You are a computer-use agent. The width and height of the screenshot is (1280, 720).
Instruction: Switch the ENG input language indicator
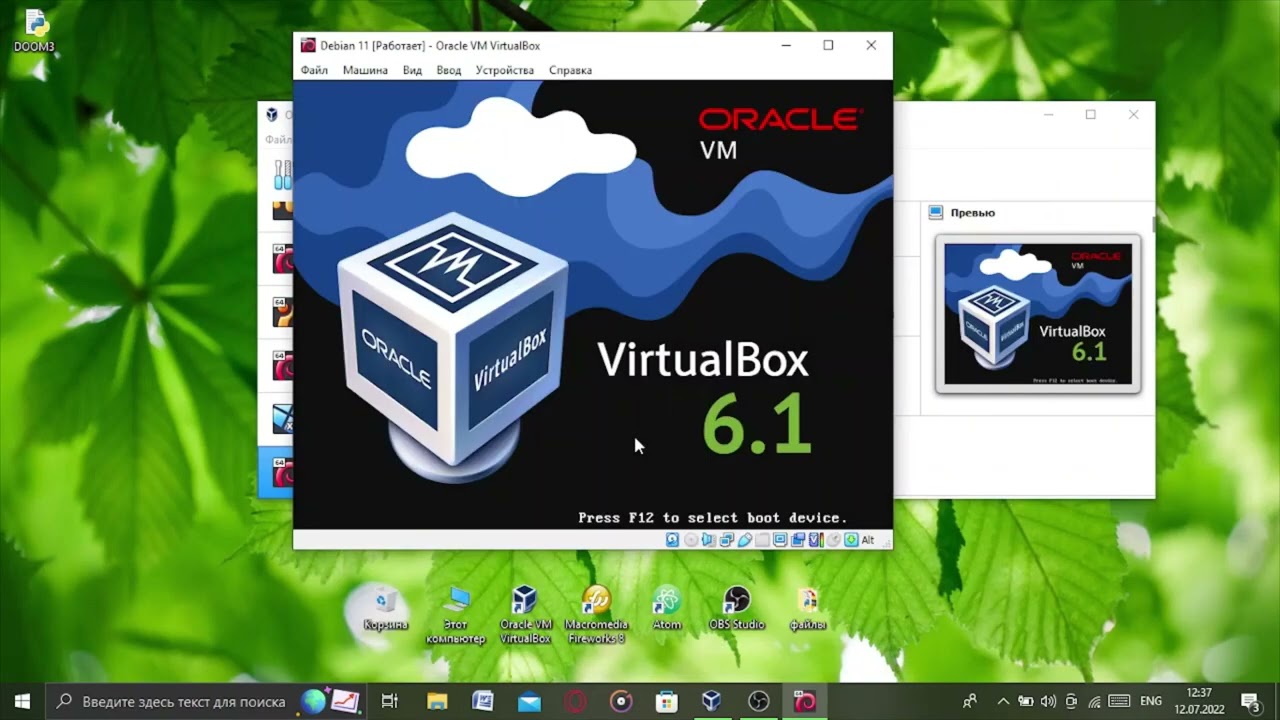tap(1151, 701)
